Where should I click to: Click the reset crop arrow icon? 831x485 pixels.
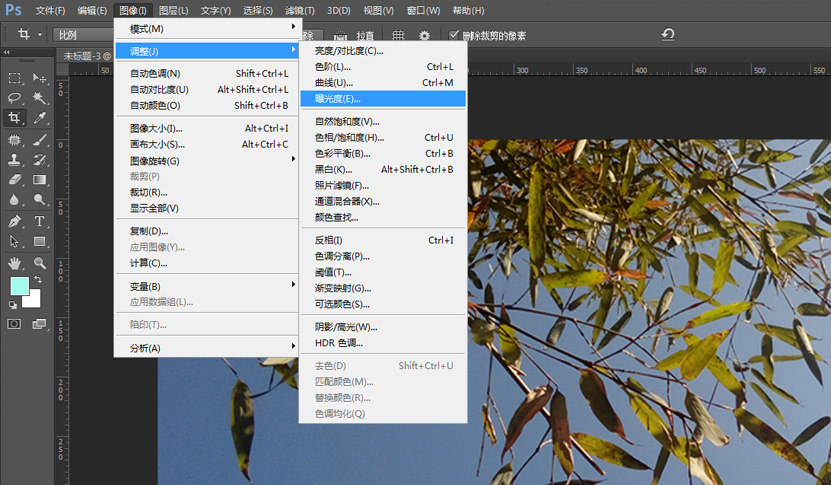[x=667, y=35]
